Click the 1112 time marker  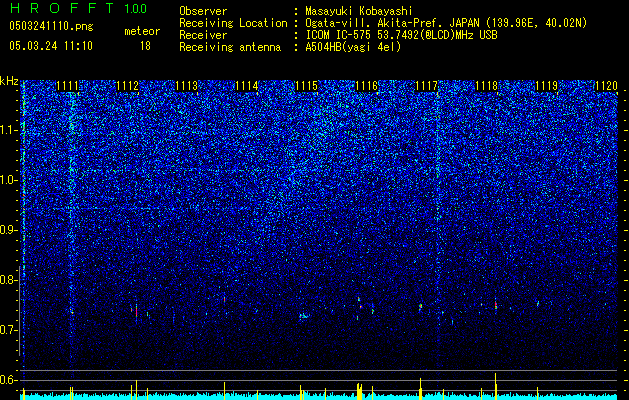pos(127,86)
